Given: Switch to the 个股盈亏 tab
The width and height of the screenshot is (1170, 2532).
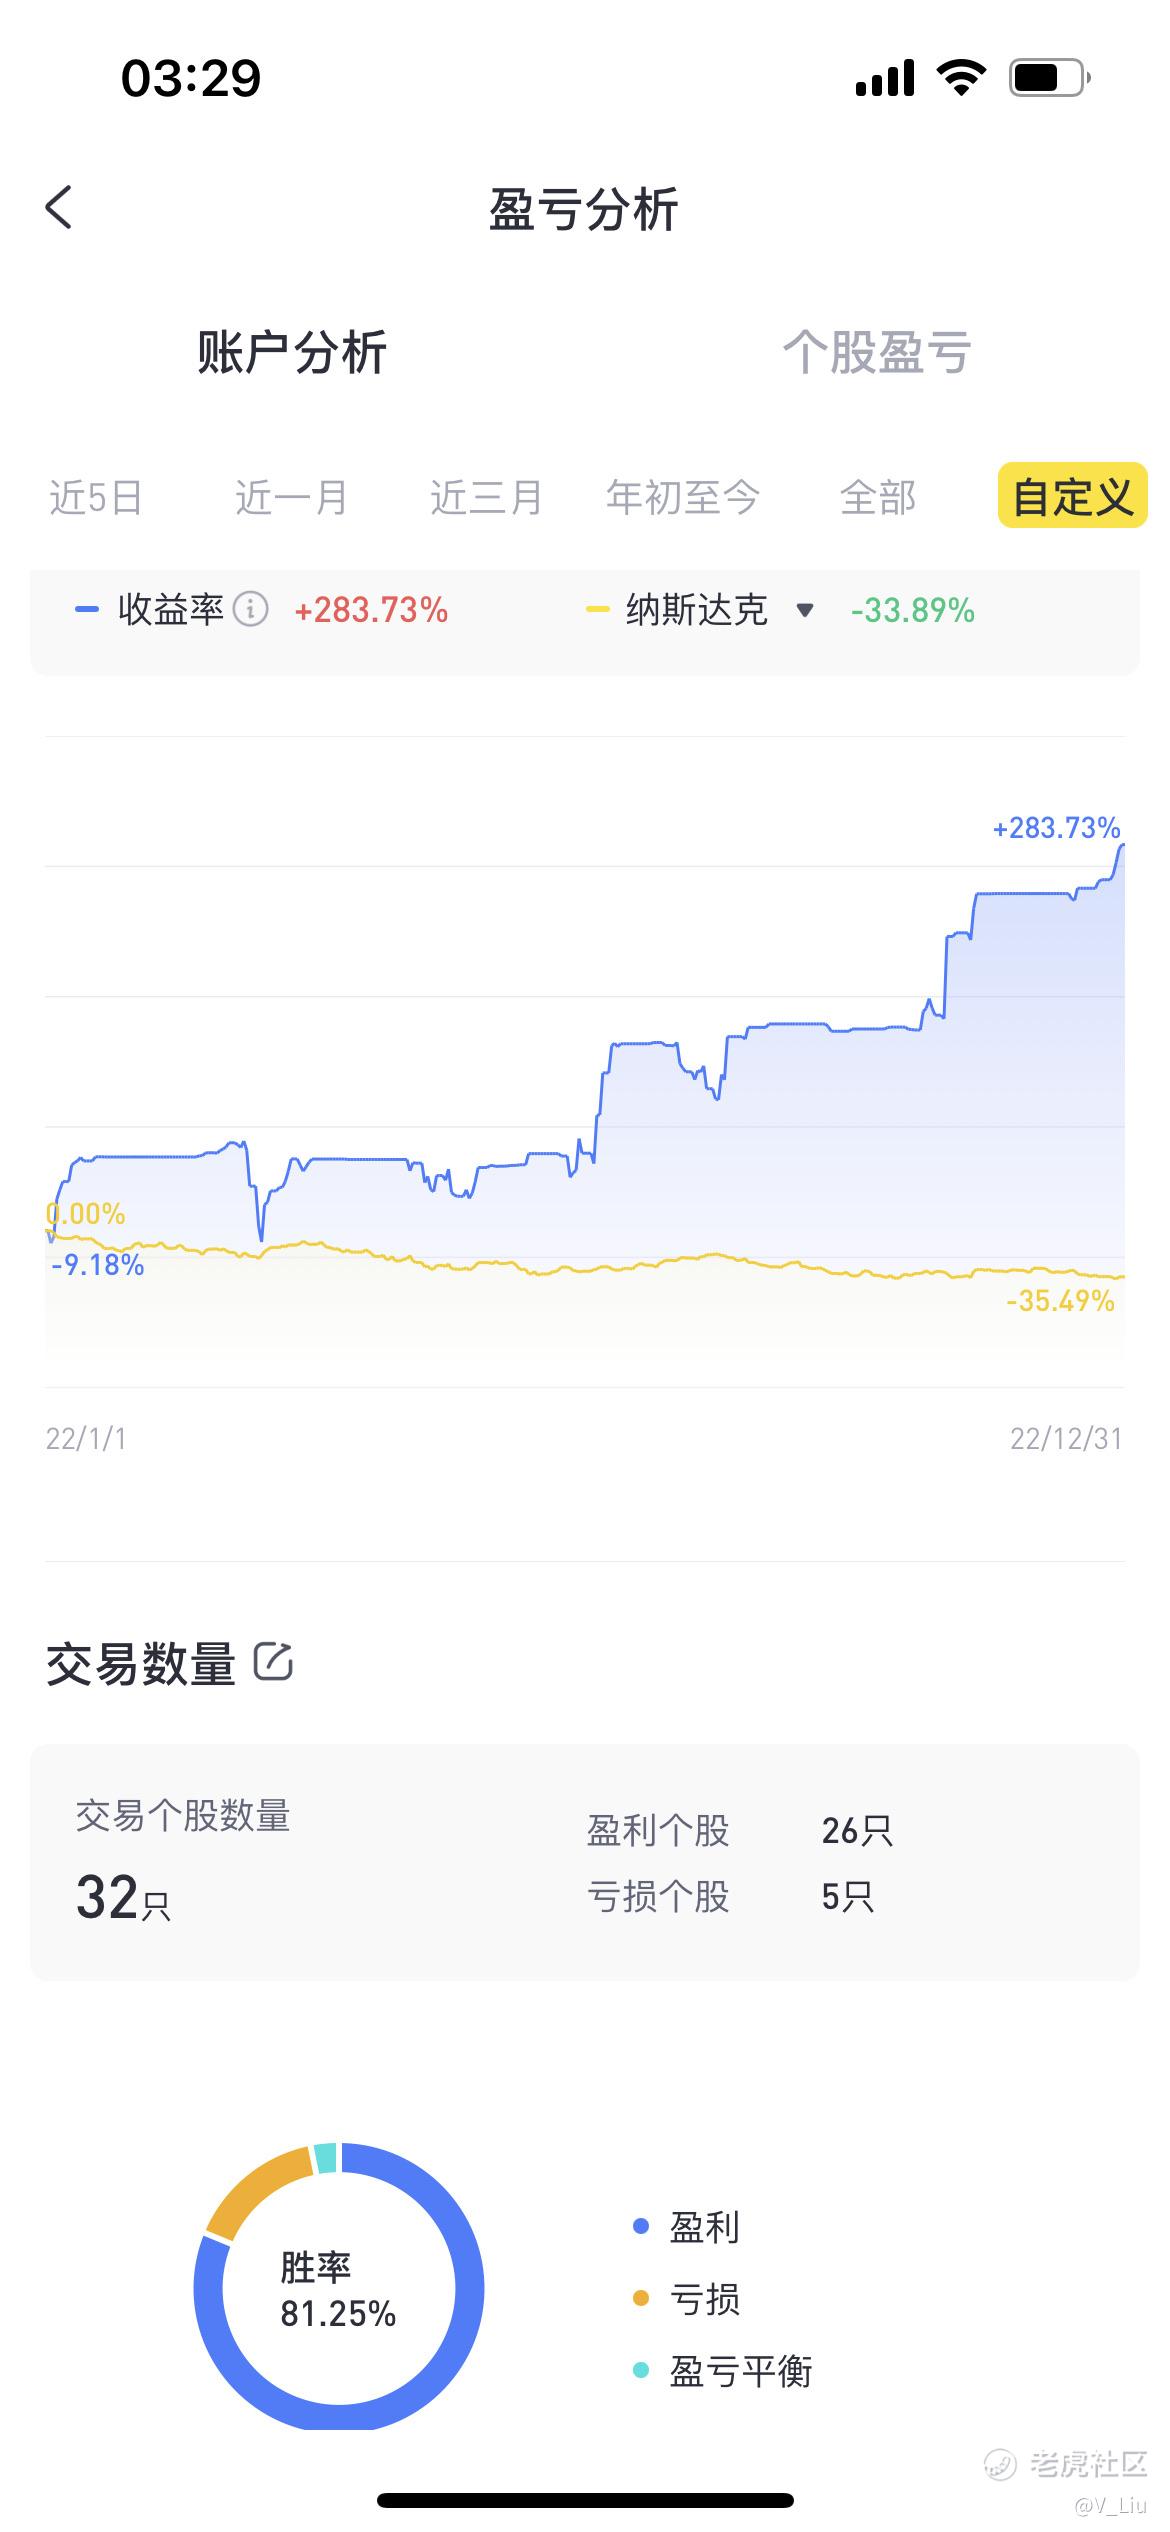Looking at the screenshot, I should [x=877, y=352].
